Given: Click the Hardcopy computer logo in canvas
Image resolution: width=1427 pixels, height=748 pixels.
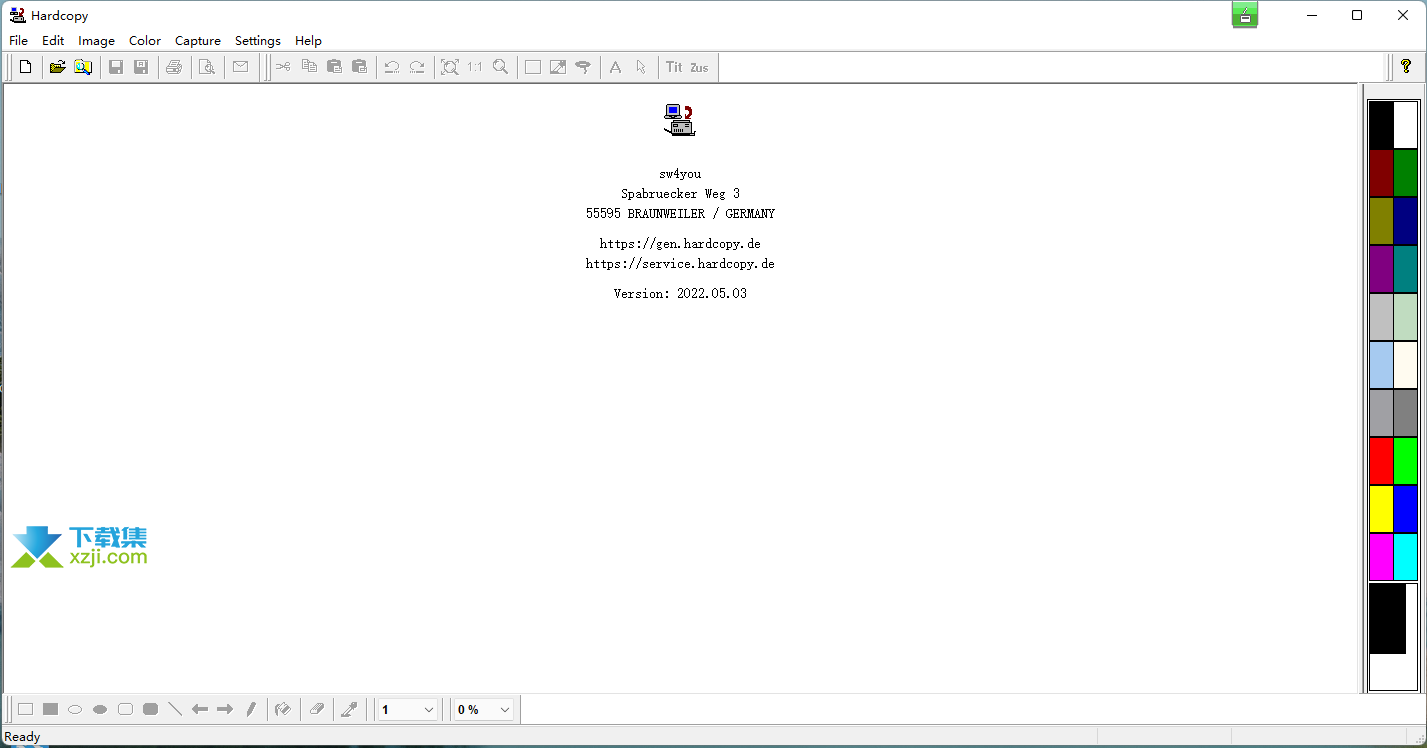Looking at the screenshot, I should click(679, 120).
